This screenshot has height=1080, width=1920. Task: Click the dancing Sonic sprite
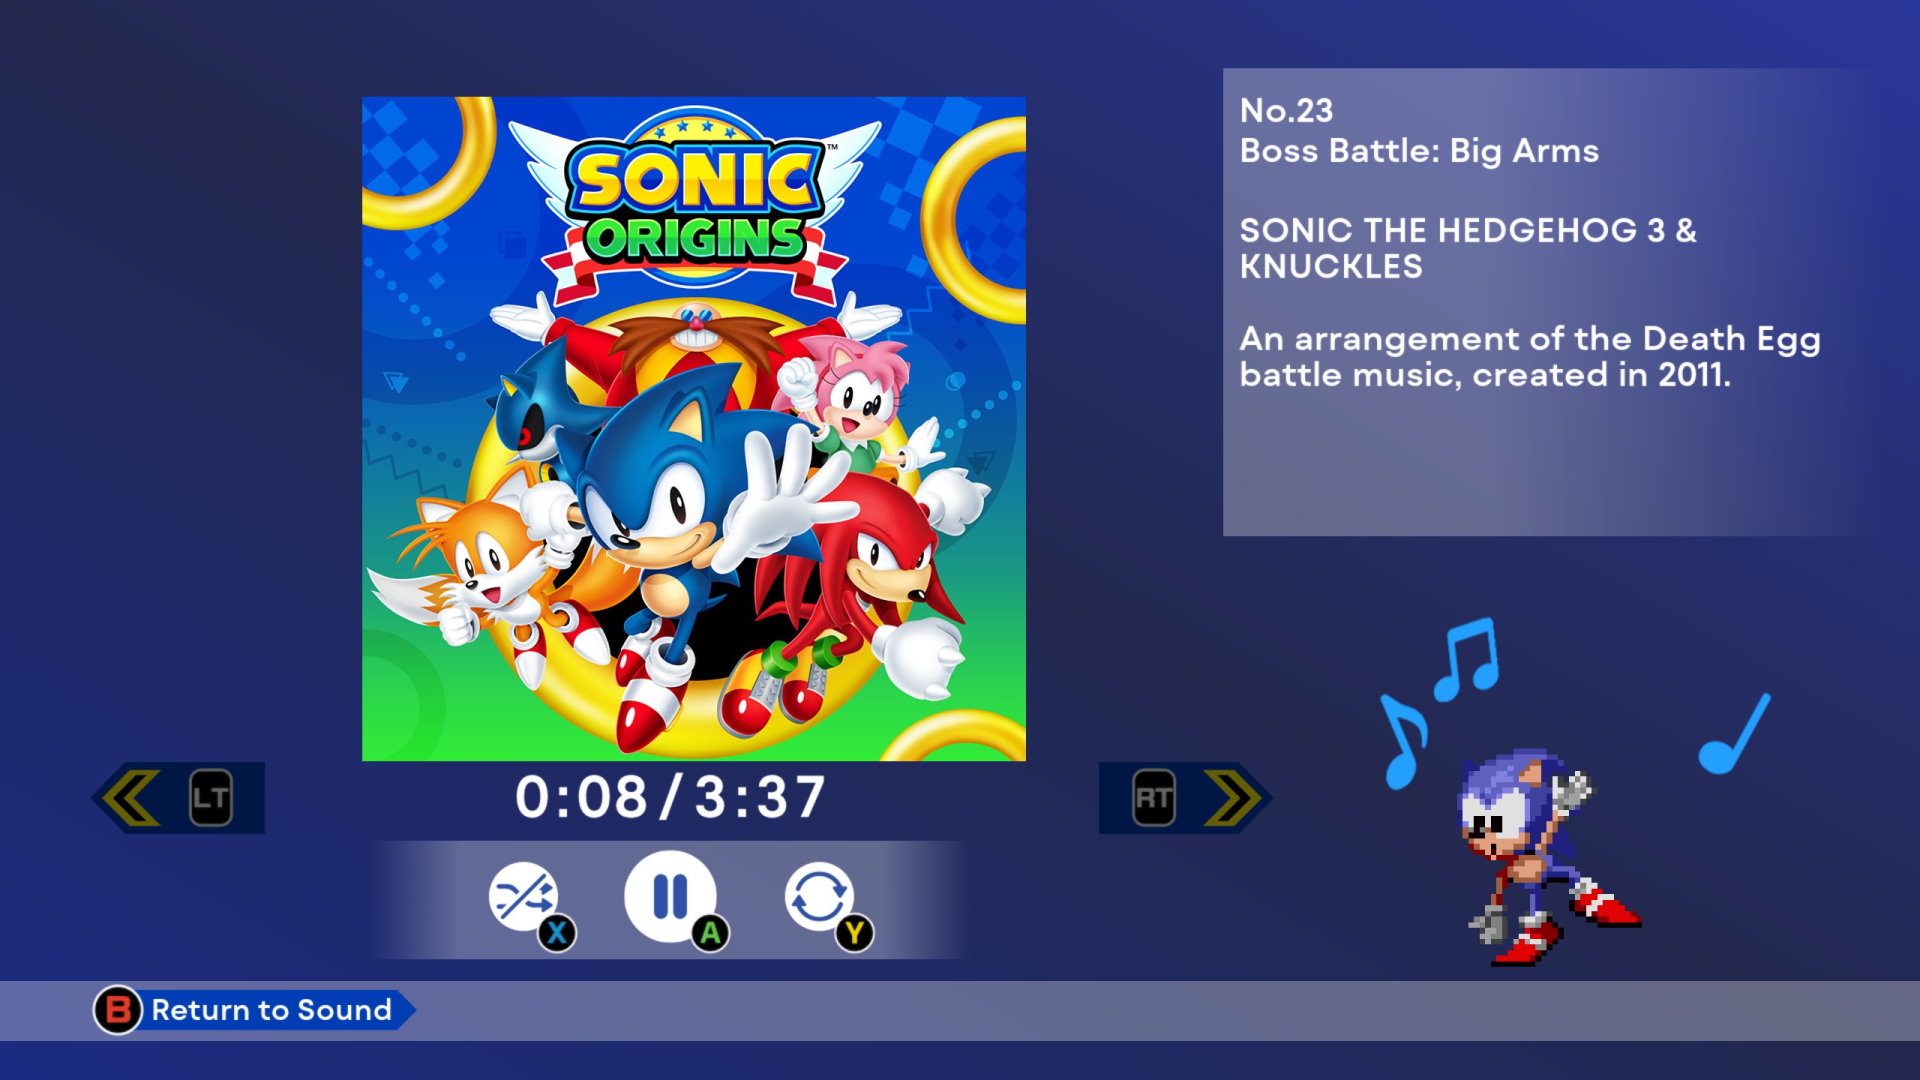1548,857
